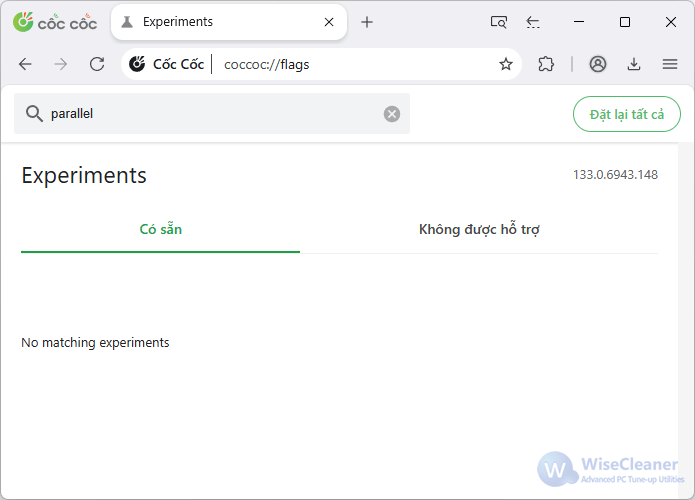The height and width of the screenshot is (500, 695).
Task: Switch to Không được hỗ trợ tab
Action: (479, 229)
